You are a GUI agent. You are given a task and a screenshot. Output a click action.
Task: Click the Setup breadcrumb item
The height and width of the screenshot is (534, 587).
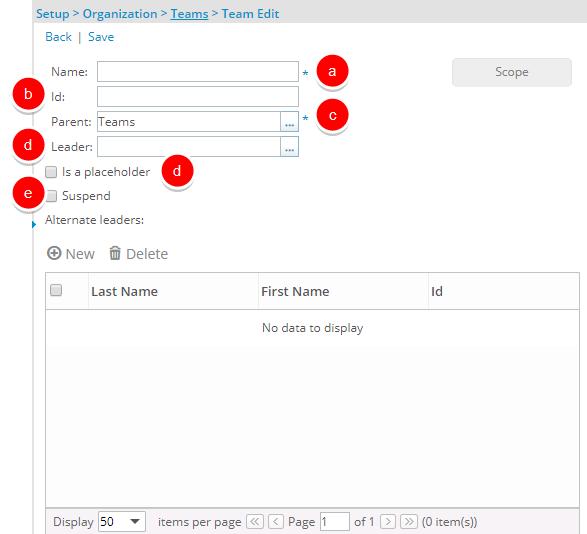[52, 14]
